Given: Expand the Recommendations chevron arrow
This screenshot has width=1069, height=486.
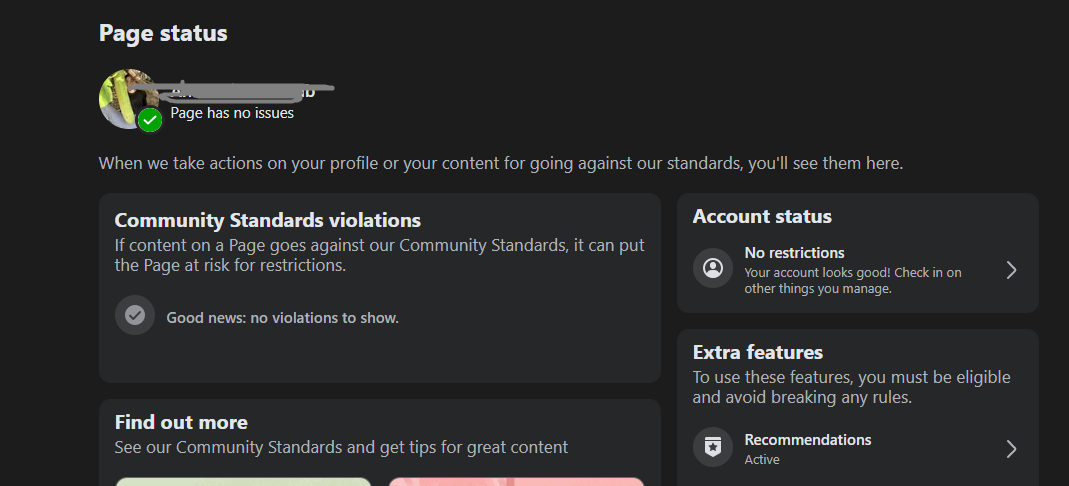Looking at the screenshot, I should tap(1012, 449).
